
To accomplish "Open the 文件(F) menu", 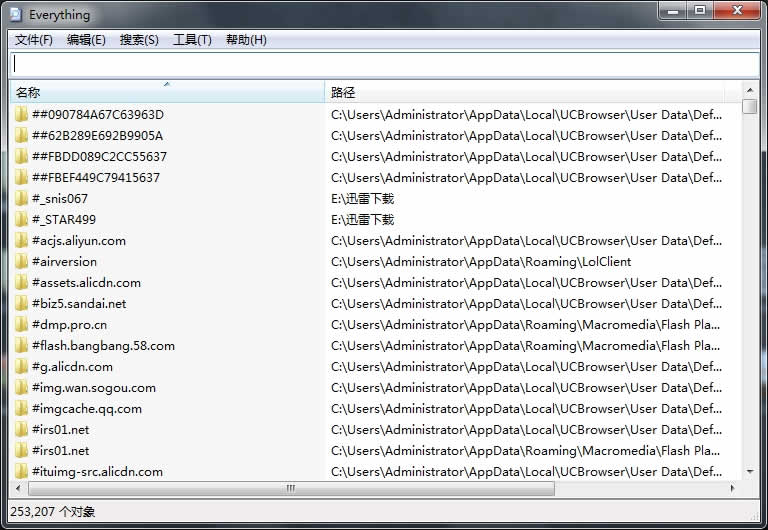I will coord(34,40).
